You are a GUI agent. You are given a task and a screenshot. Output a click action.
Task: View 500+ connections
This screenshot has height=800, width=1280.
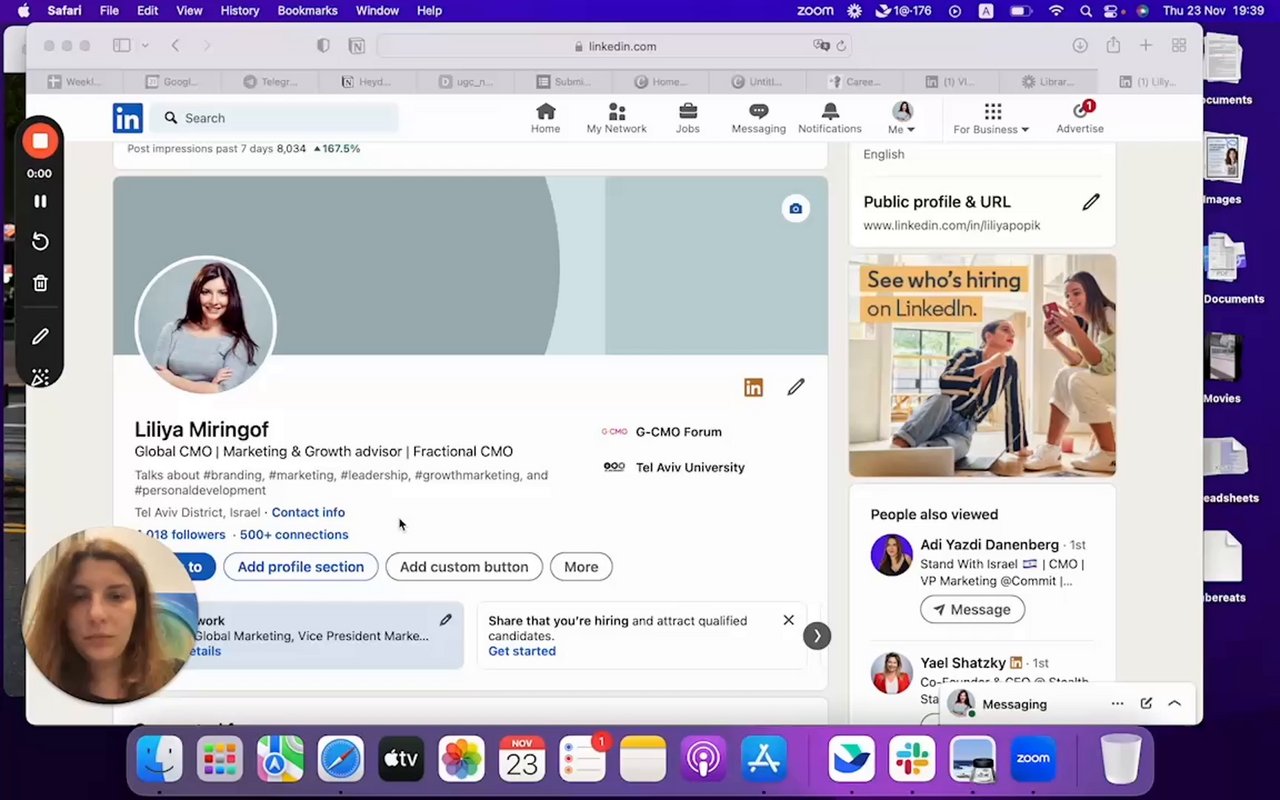(294, 535)
